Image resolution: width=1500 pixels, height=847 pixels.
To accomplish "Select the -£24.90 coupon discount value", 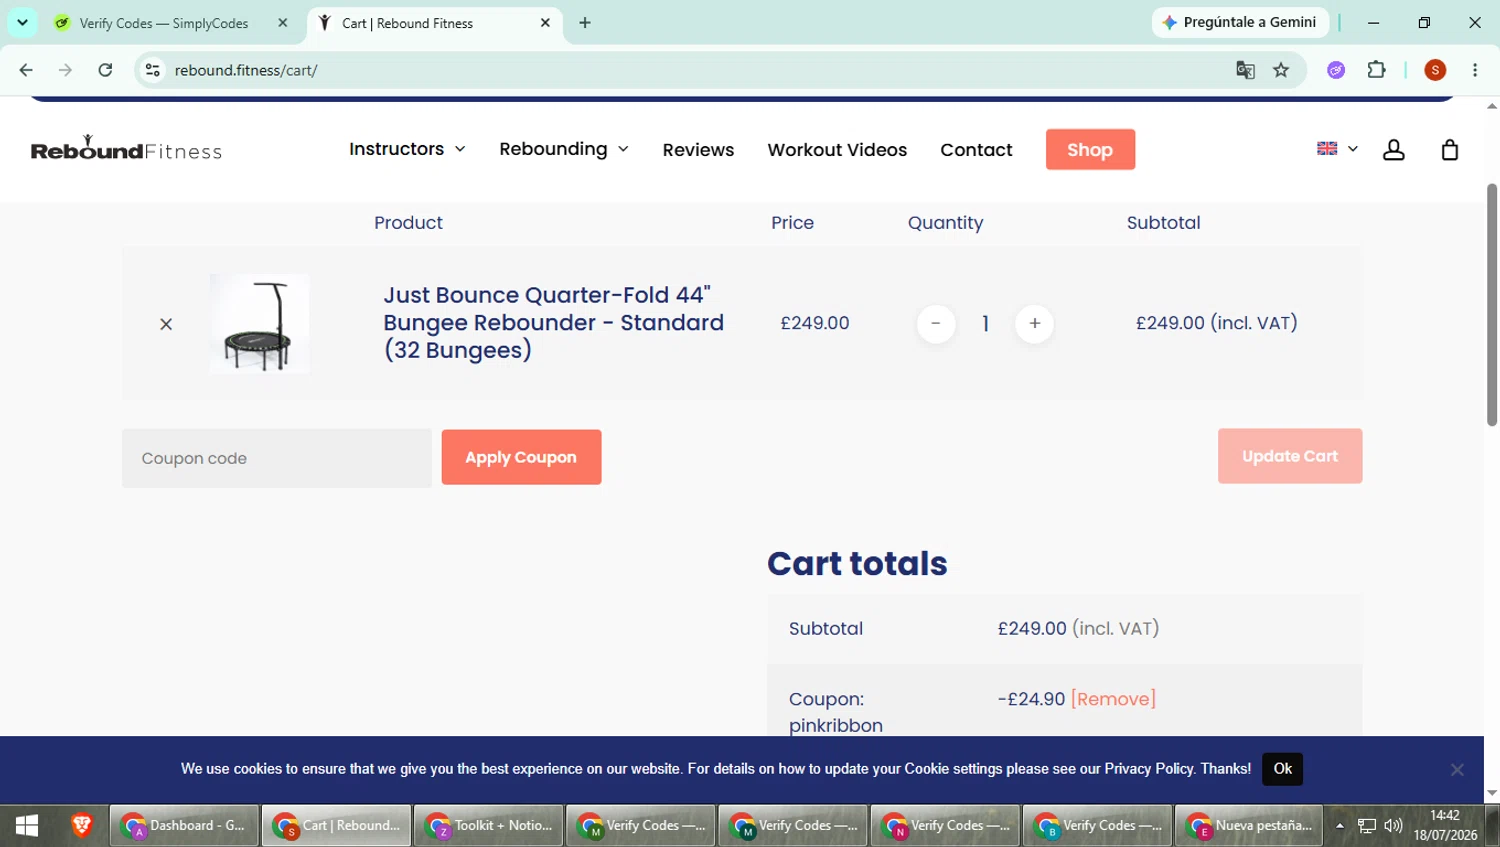I will pyautogui.click(x=1031, y=699).
